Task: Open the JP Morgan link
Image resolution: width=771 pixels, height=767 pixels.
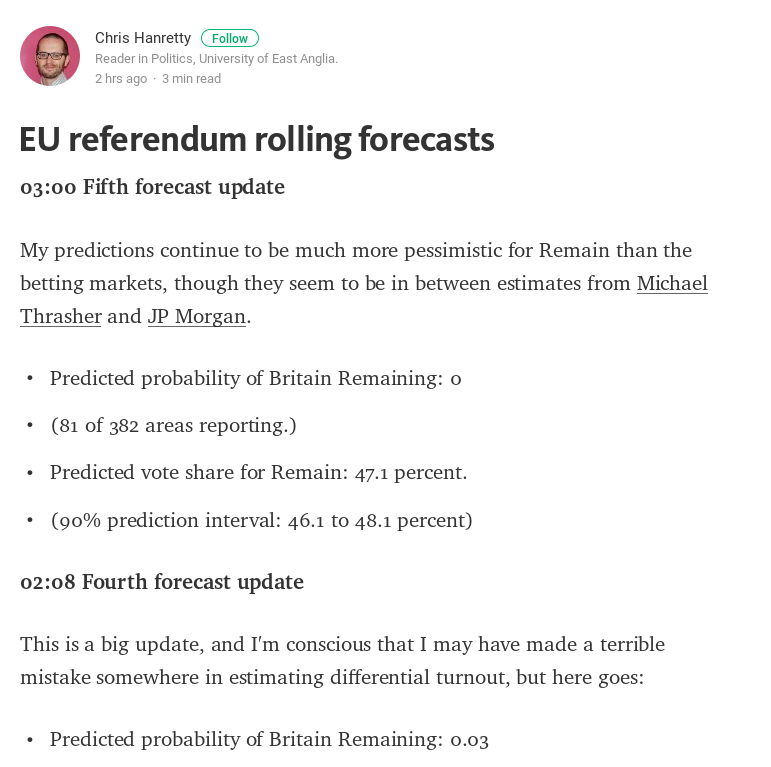Action: [x=197, y=316]
